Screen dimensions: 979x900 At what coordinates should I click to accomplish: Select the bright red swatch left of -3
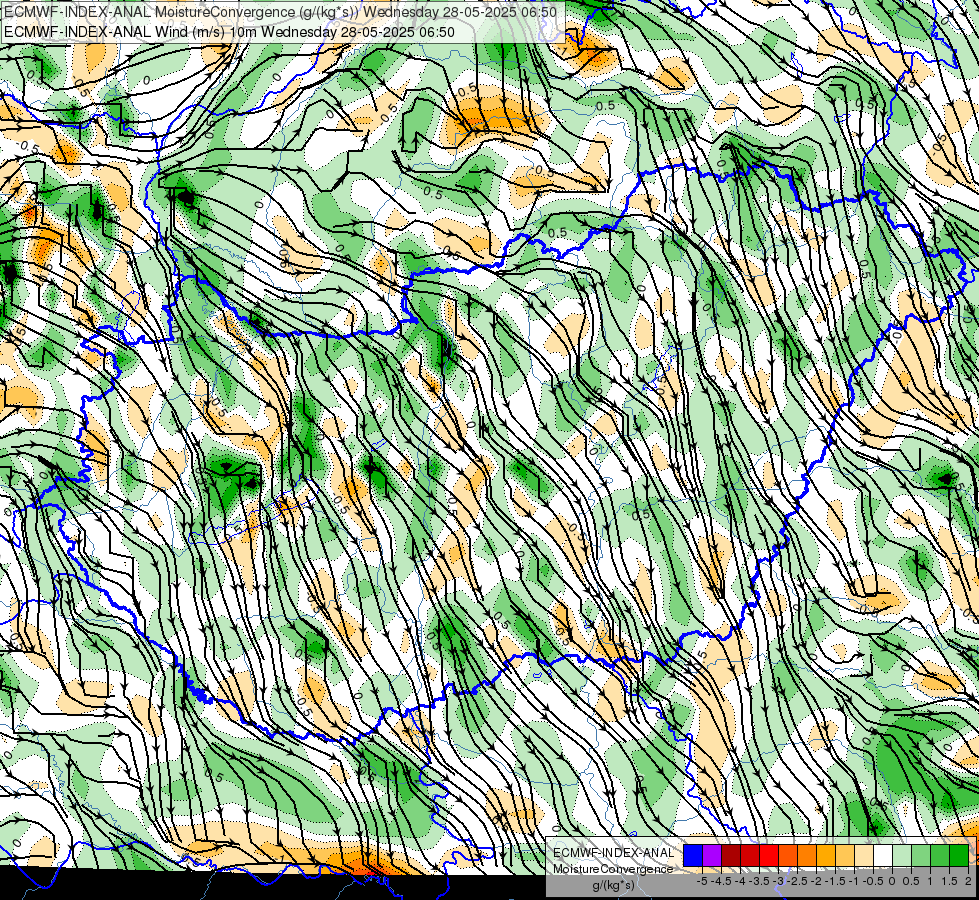(769, 856)
